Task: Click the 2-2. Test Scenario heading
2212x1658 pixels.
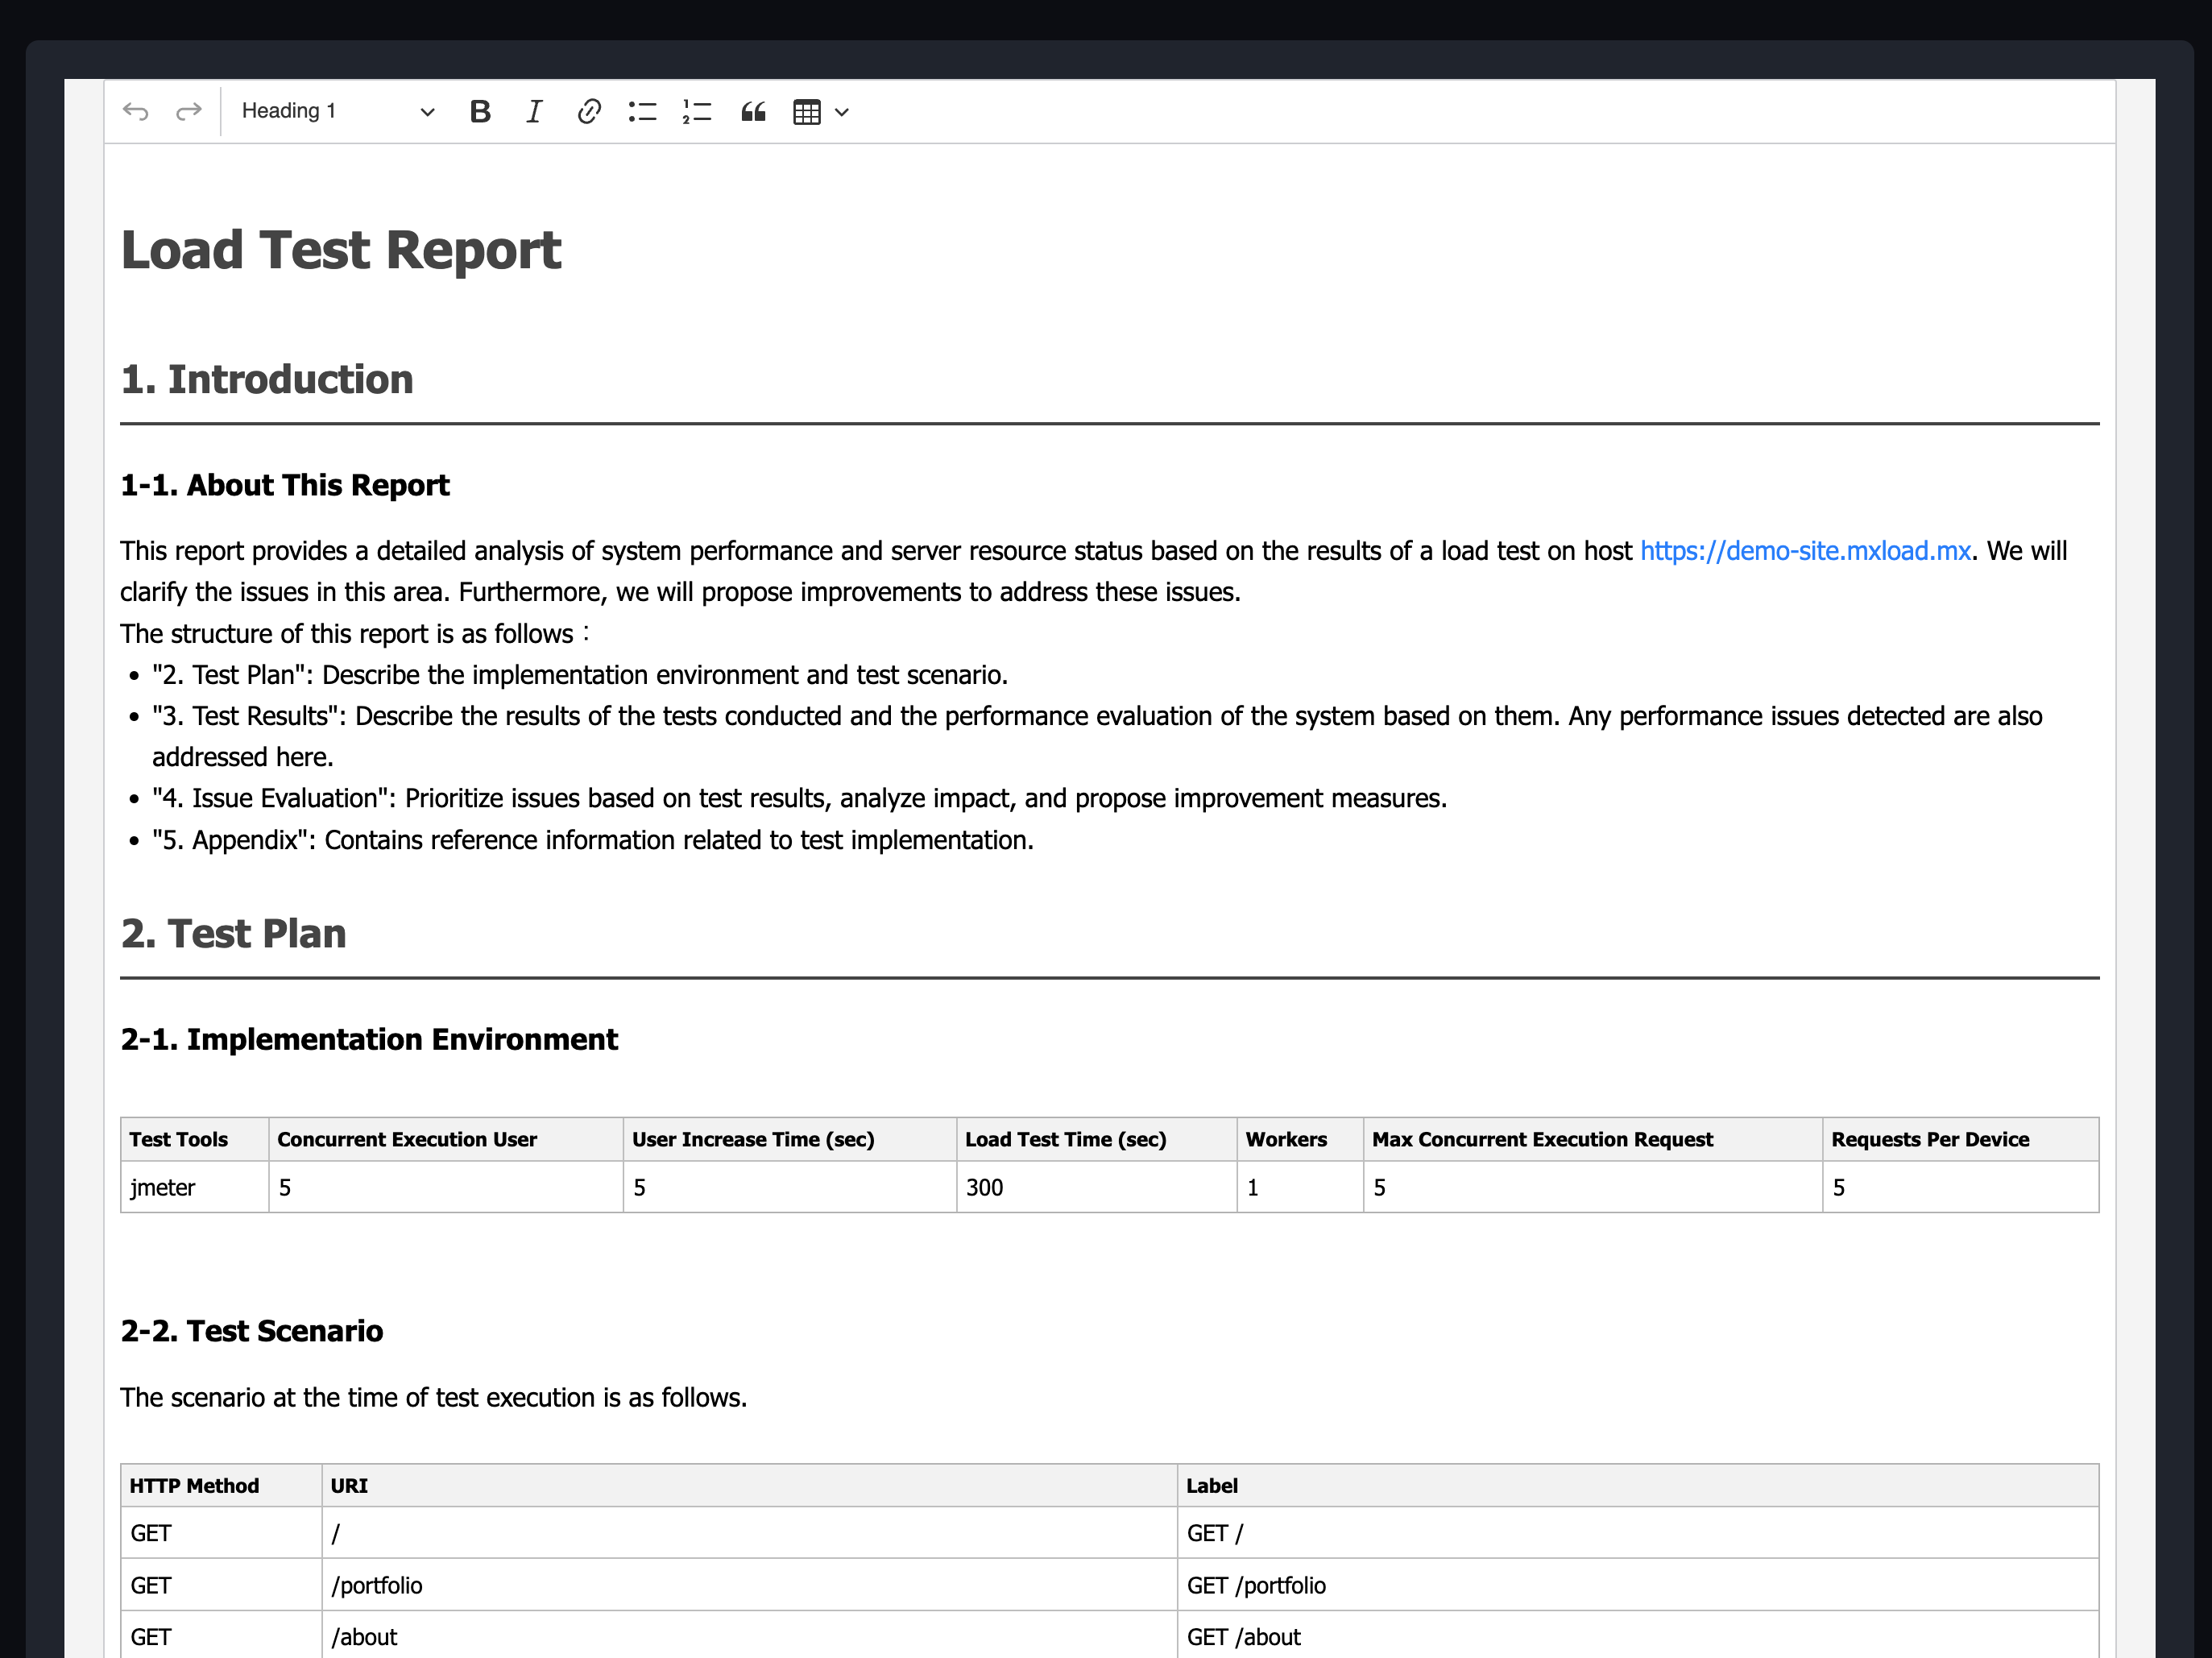Action: pyautogui.click(x=252, y=1331)
